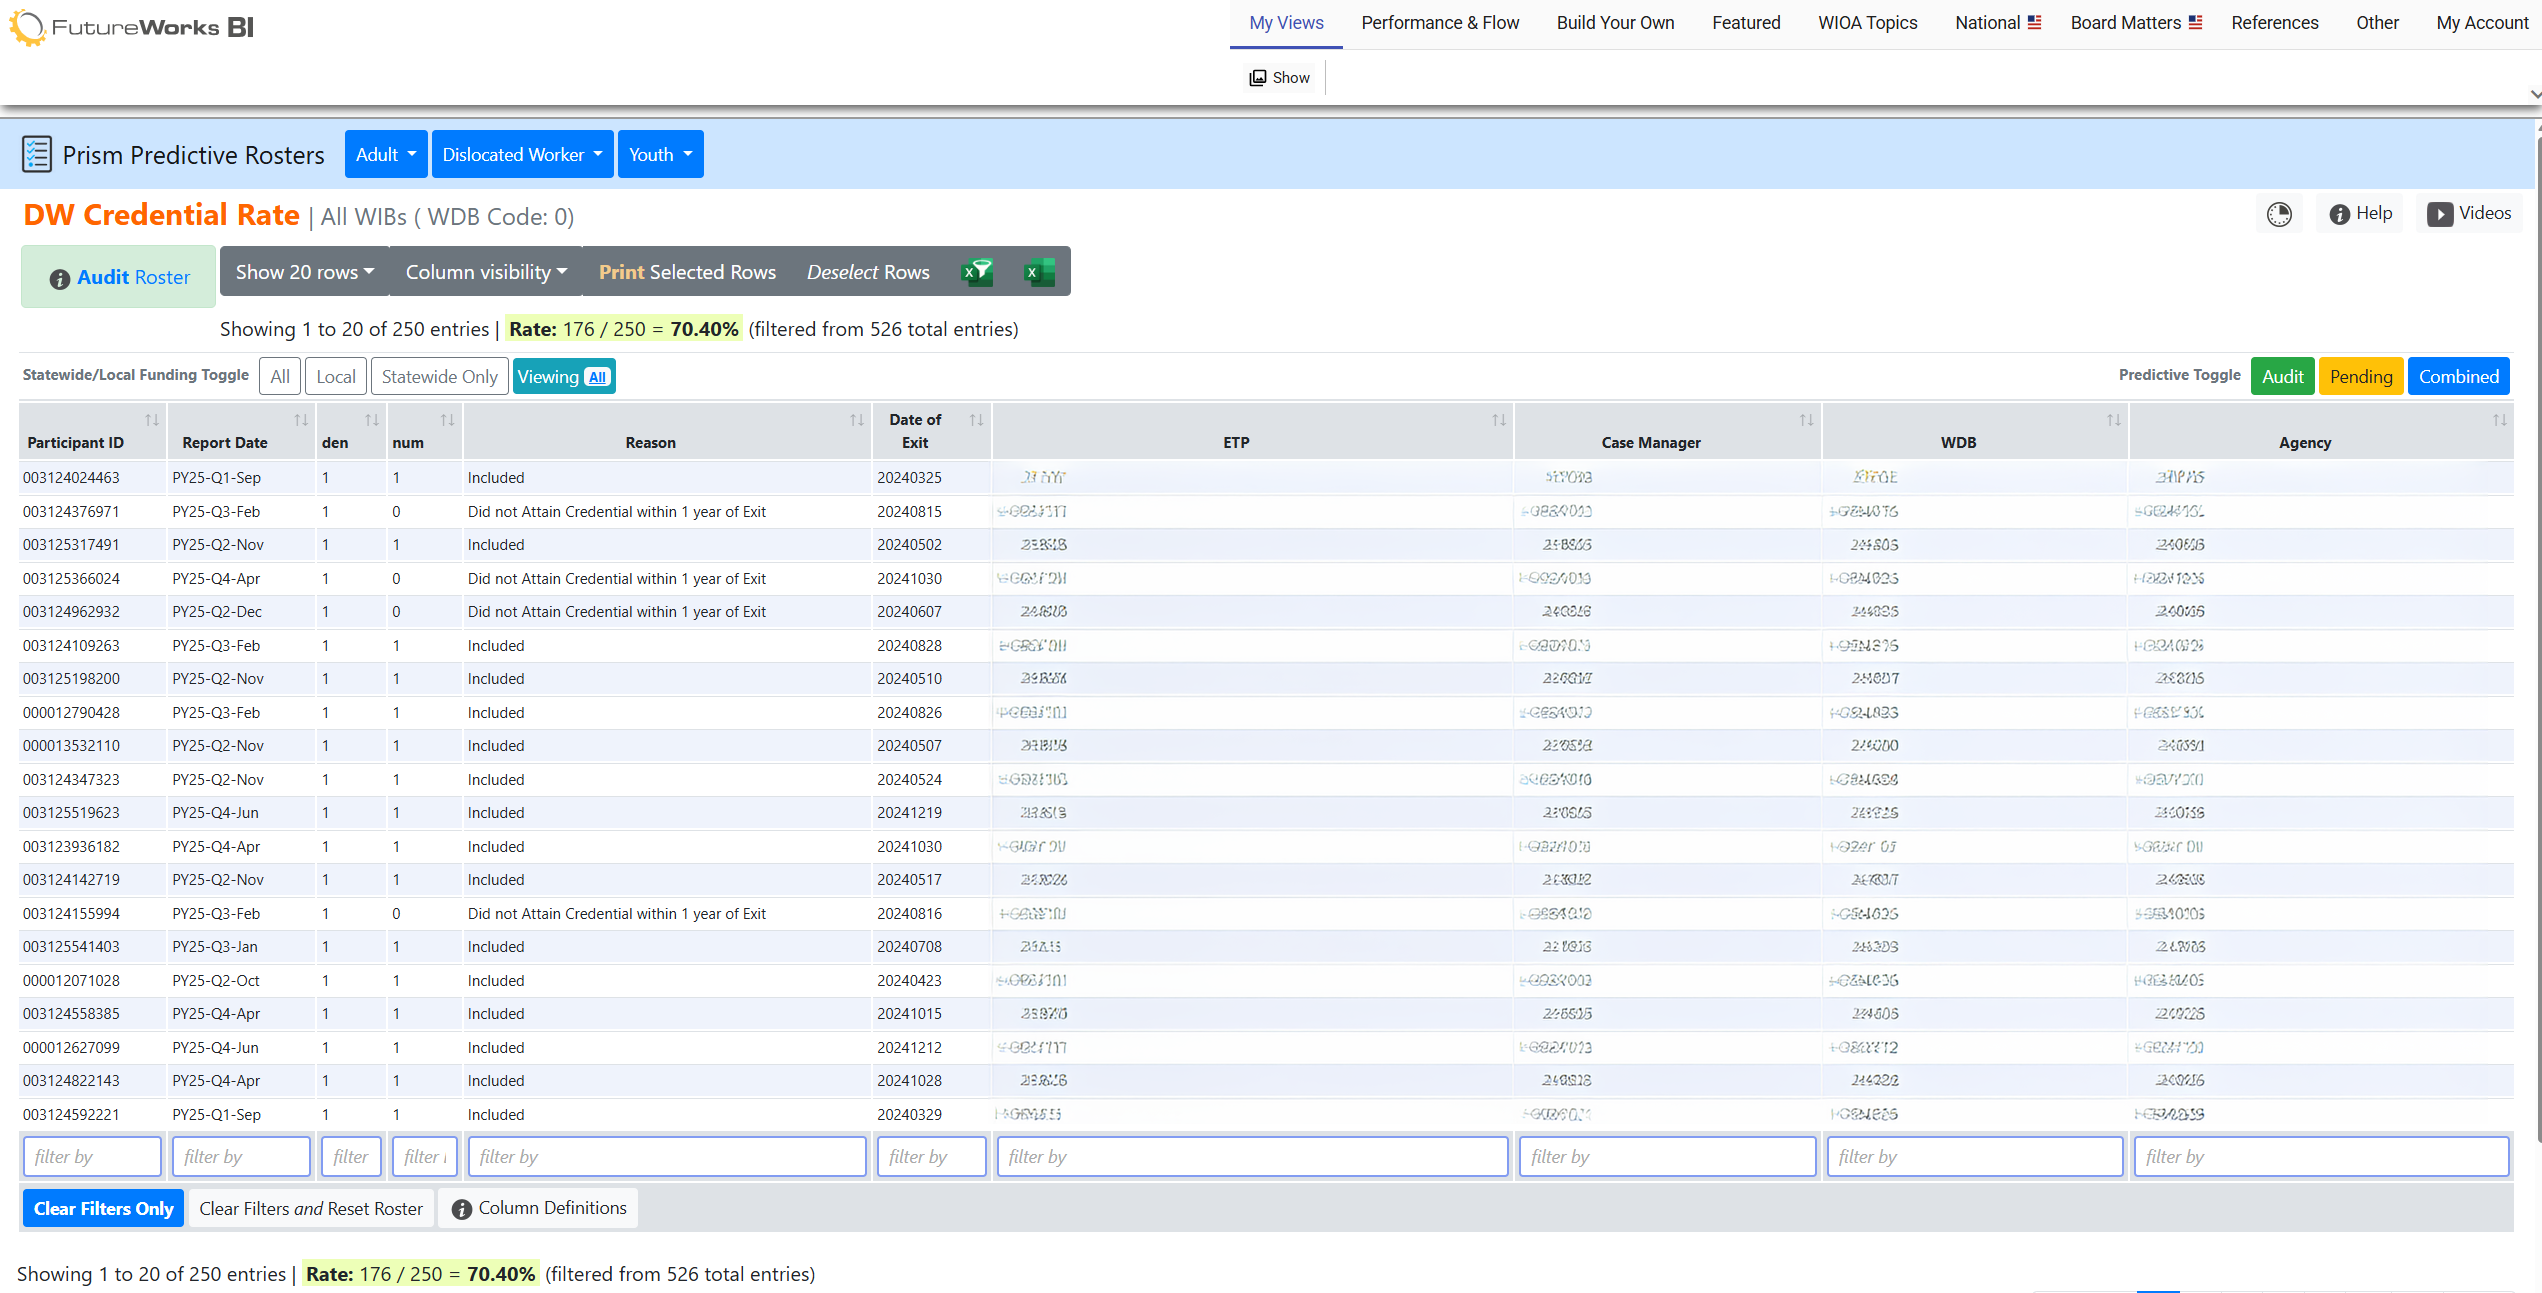This screenshot has height=1293, width=2542.
Task: Expand the collapsed header chevron at right
Action: tap(2535, 94)
